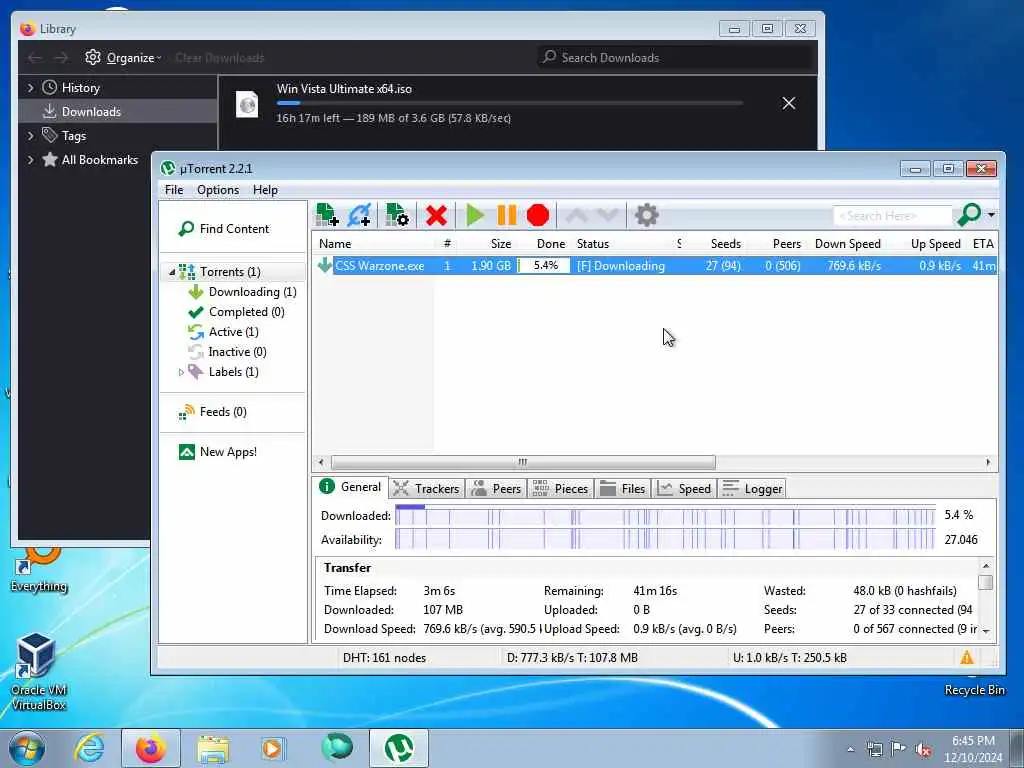Click the Add Torrent toolbar icon
This screenshot has height=768, width=1024.
pyautogui.click(x=327, y=215)
